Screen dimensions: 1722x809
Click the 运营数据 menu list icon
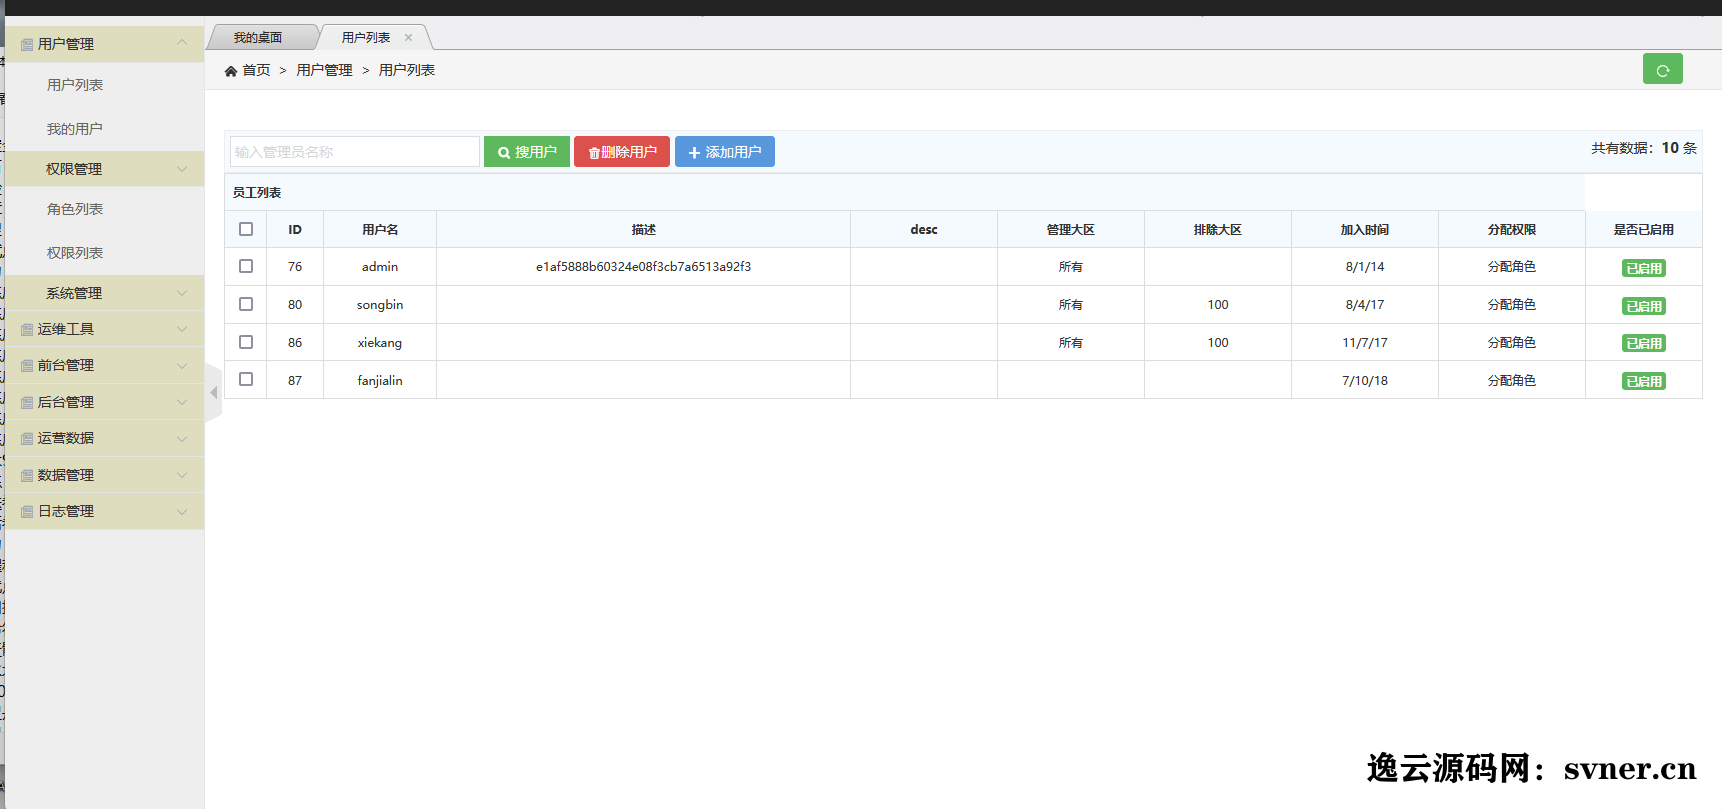[27, 439]
